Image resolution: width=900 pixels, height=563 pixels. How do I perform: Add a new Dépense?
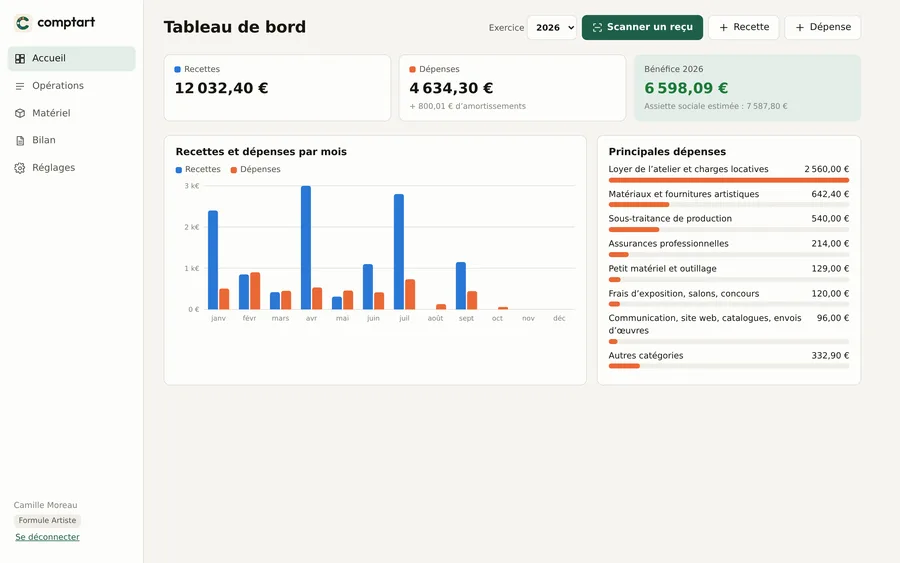823,28
